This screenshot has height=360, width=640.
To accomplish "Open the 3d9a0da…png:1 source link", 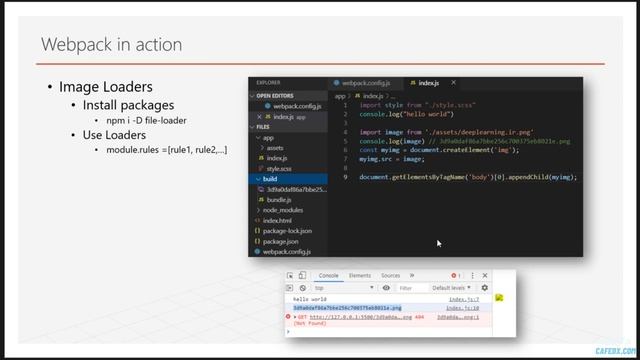I will 458,317.
